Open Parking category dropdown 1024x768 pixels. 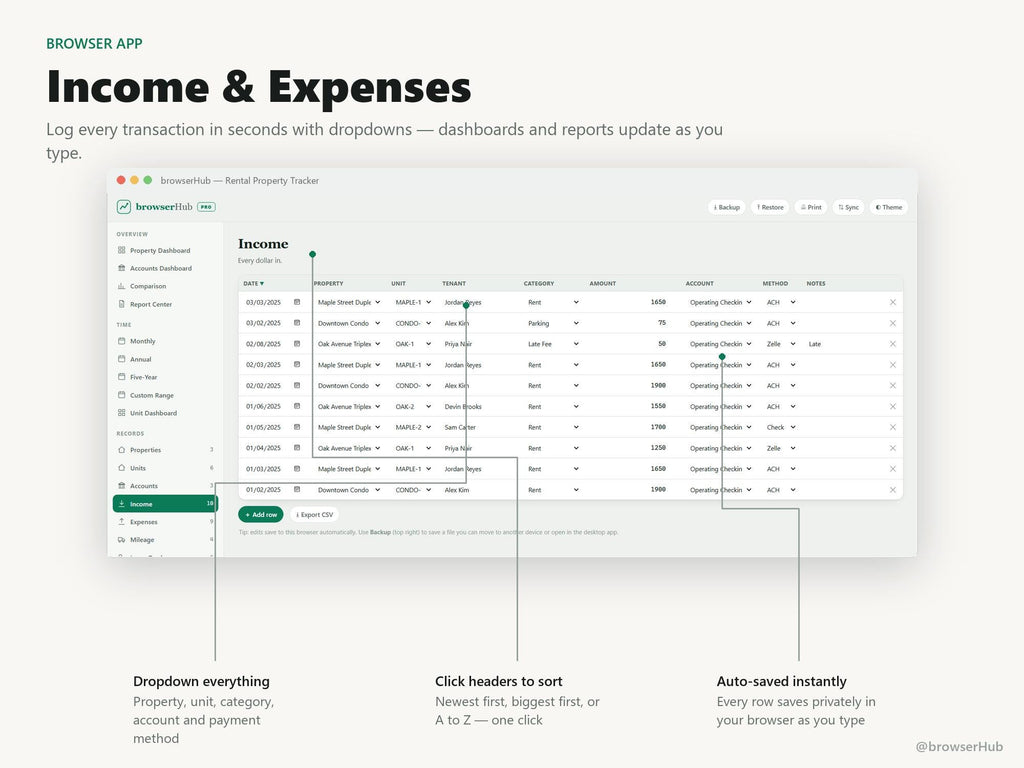point(553,323)
